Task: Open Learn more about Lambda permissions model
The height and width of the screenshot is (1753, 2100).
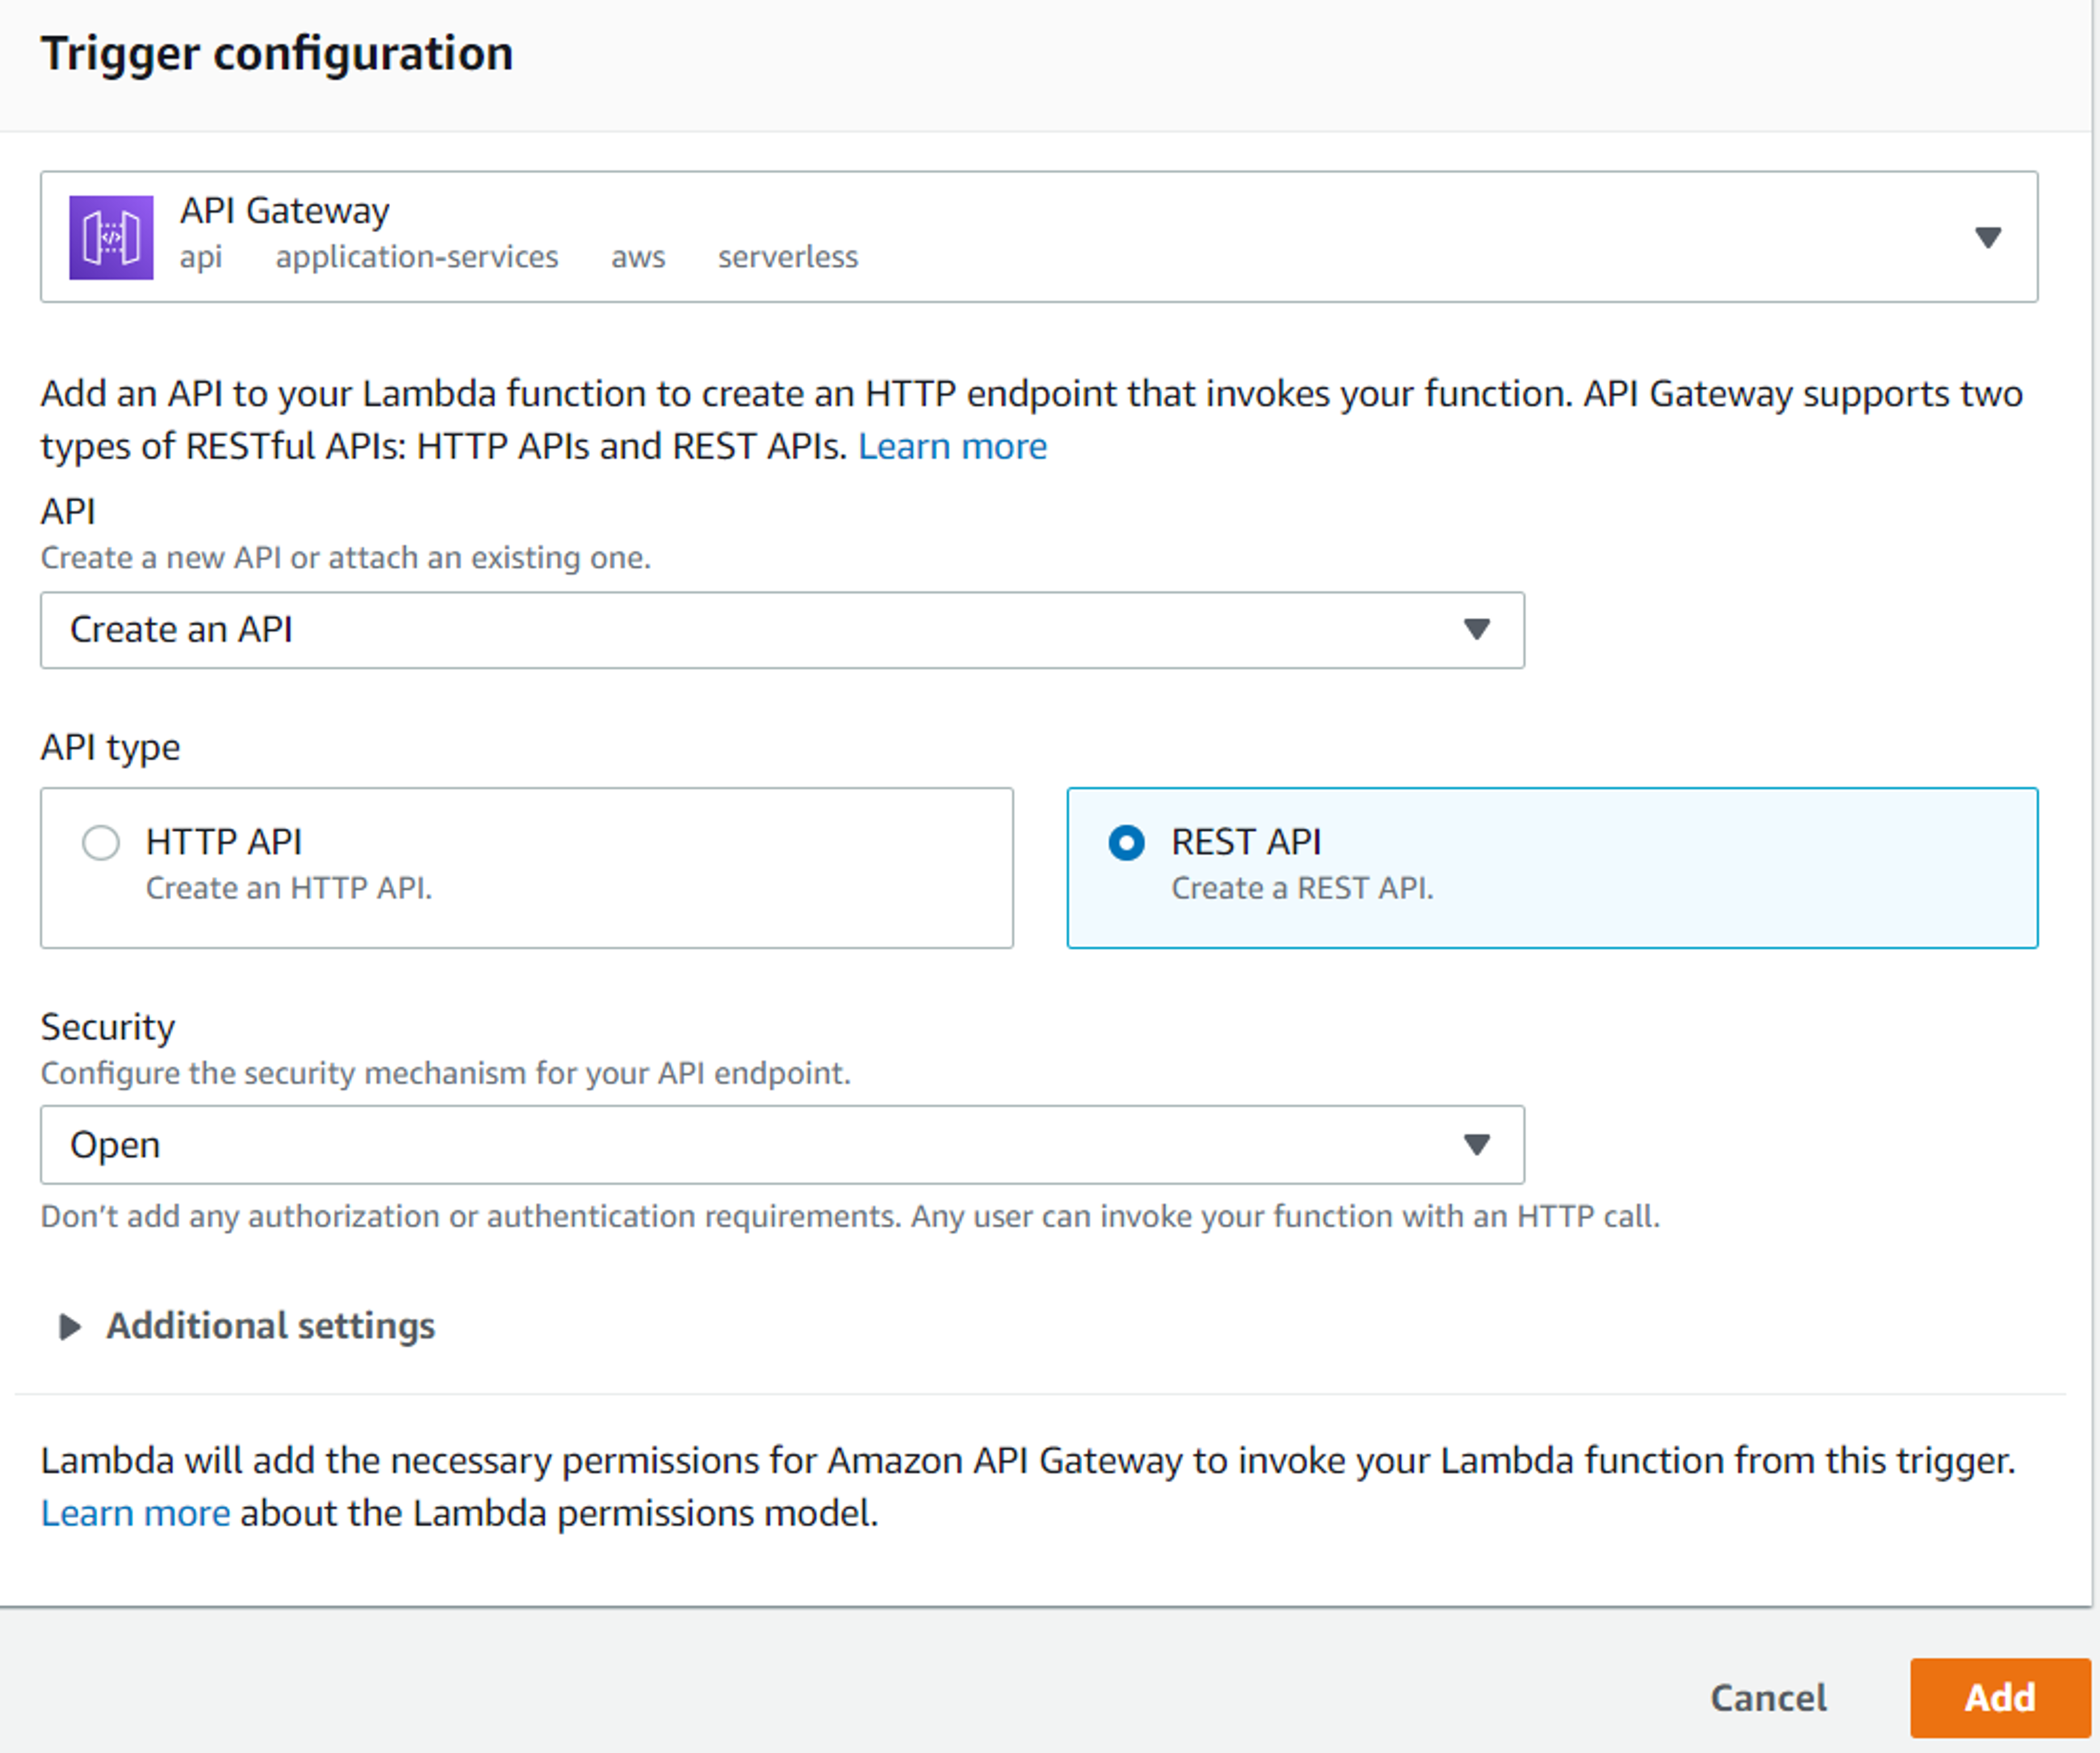Action: pos(135,1513)
